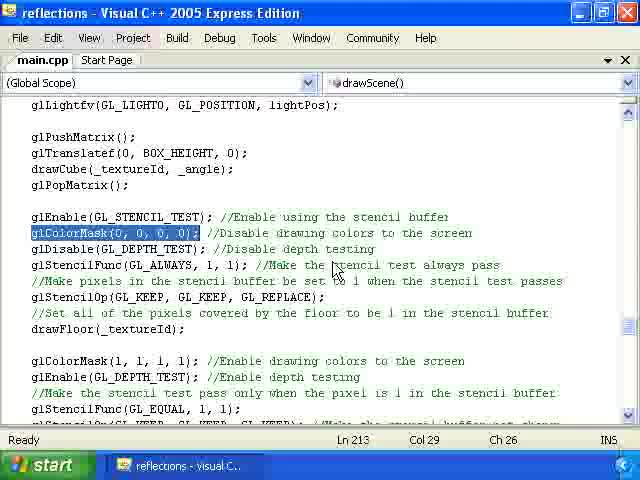Screen dimensions: 640x480
Task: Click the Ln 213 status bar entry
Action: (353, 440)
